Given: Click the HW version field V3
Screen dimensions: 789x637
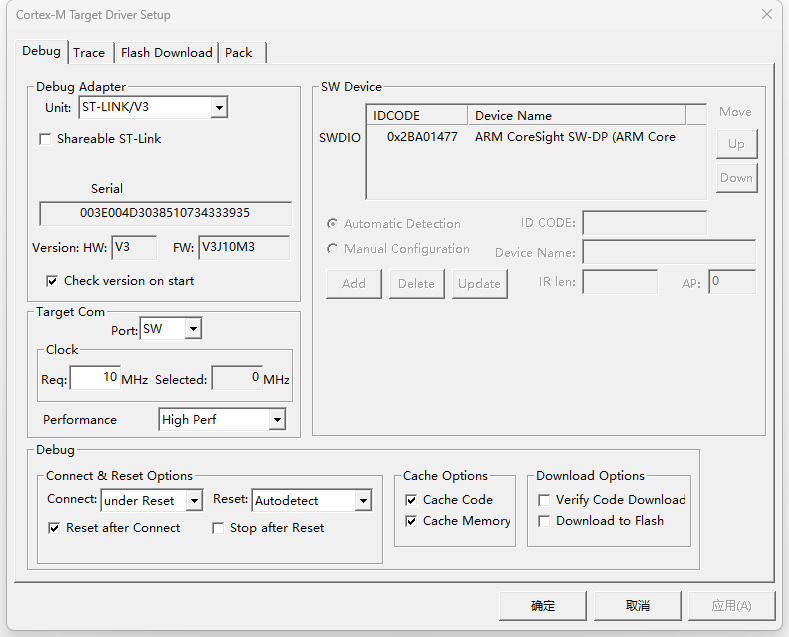Looking at the screenshot, I should point(134,247).
